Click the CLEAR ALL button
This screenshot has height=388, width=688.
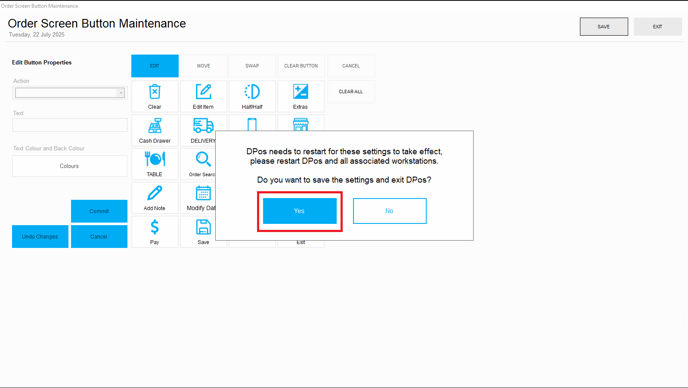click(351, 92)
